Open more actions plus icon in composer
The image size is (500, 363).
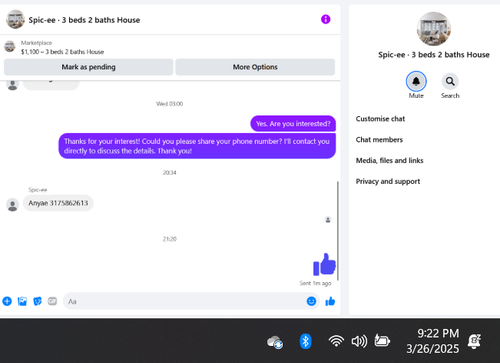click(x=7, y=301)
